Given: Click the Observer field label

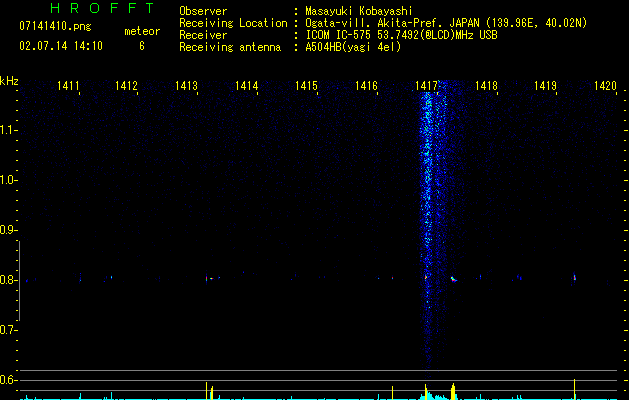Looking at the screenshot, I should (x=203, y=11).
